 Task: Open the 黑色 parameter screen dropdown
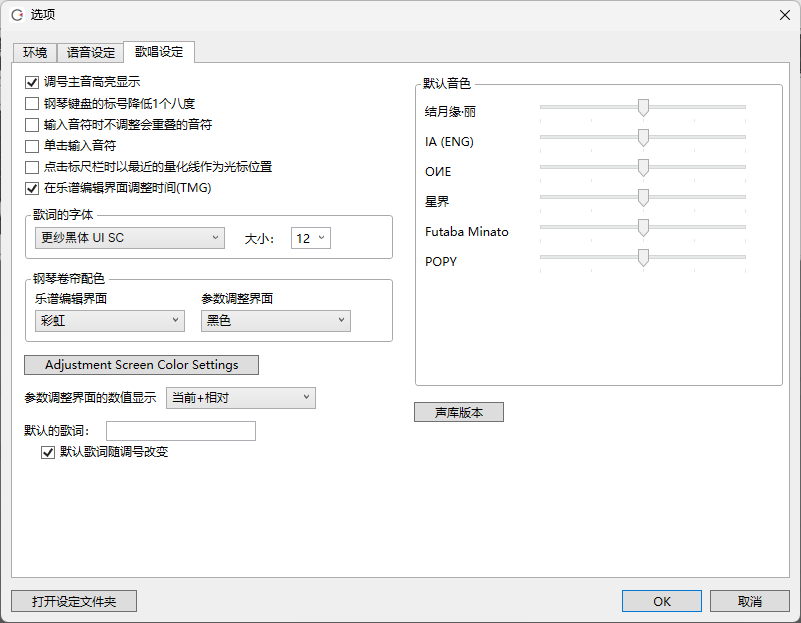click(x=275, y=320)
